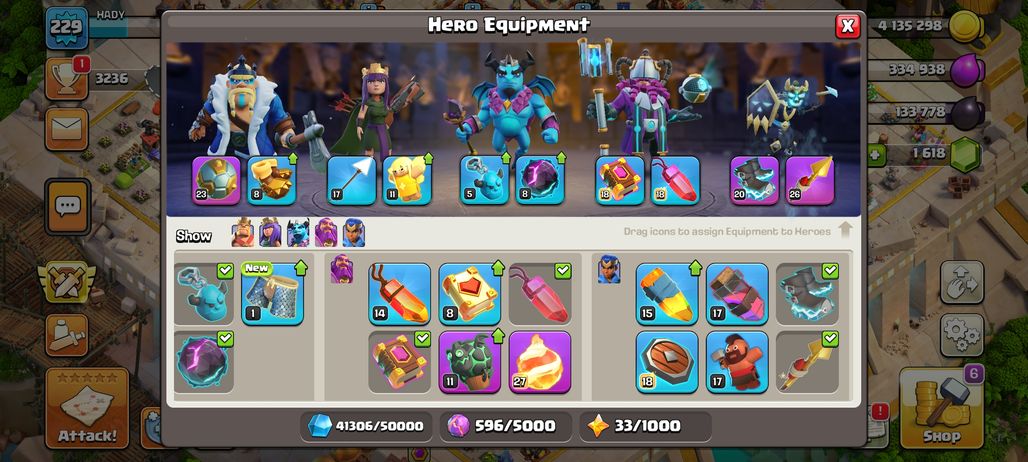This screenshot has width=1028, height=462.
Task: Select the New Metal Pants equipment
Action: [272, 294]
